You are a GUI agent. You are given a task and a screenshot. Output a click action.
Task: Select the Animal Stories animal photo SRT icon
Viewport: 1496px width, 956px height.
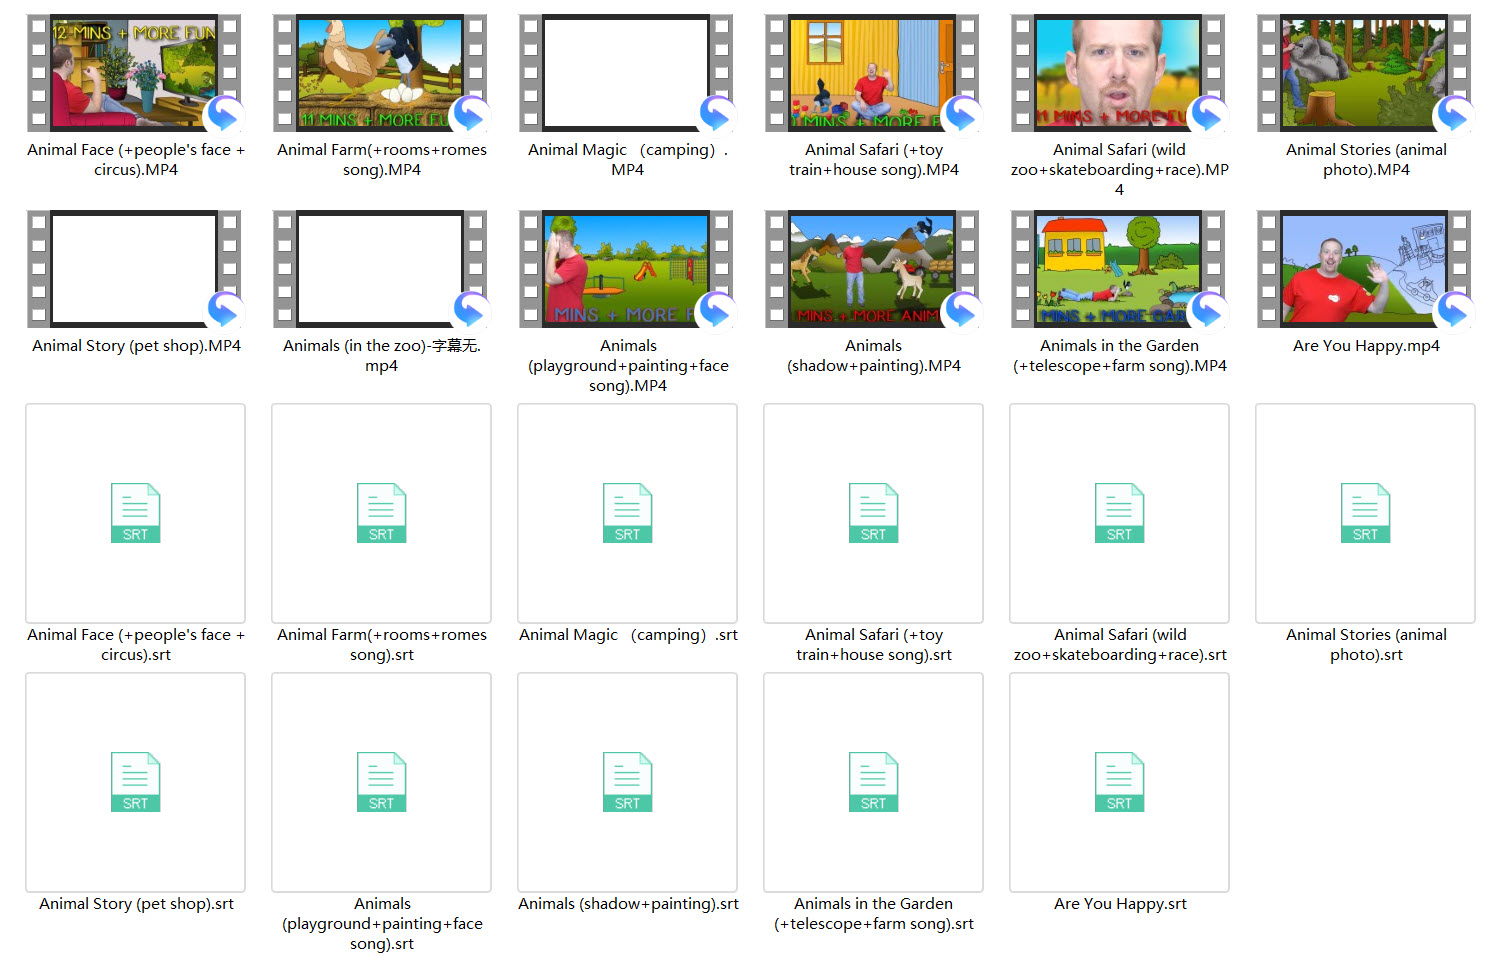pyautogui.click(x=1365, y=513)
